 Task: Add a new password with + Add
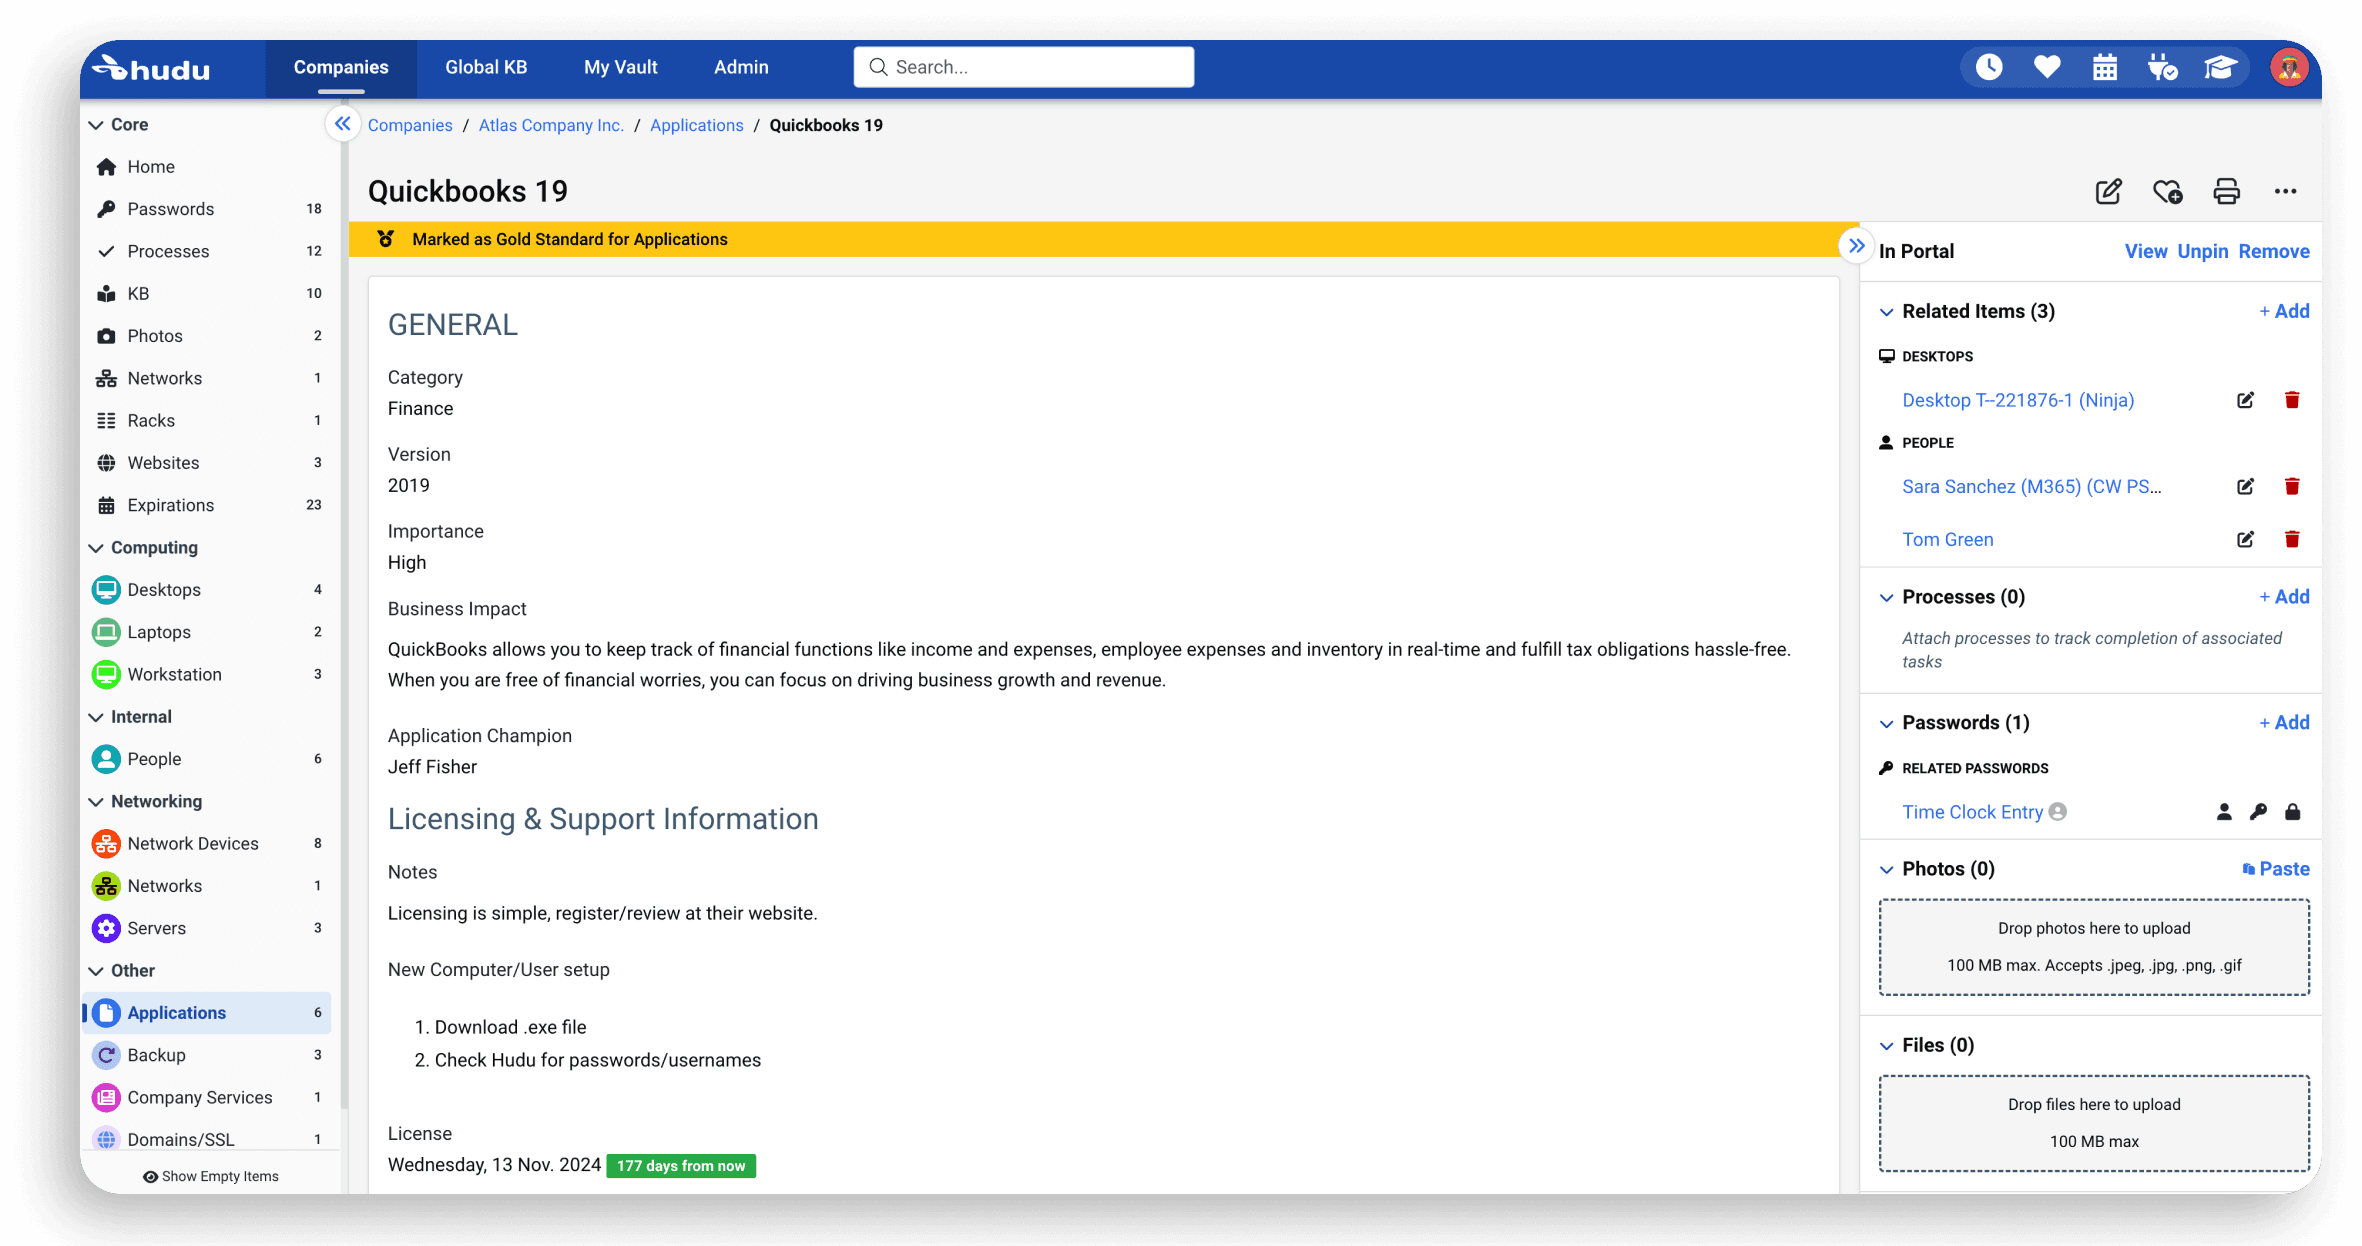pos(2283,722)
